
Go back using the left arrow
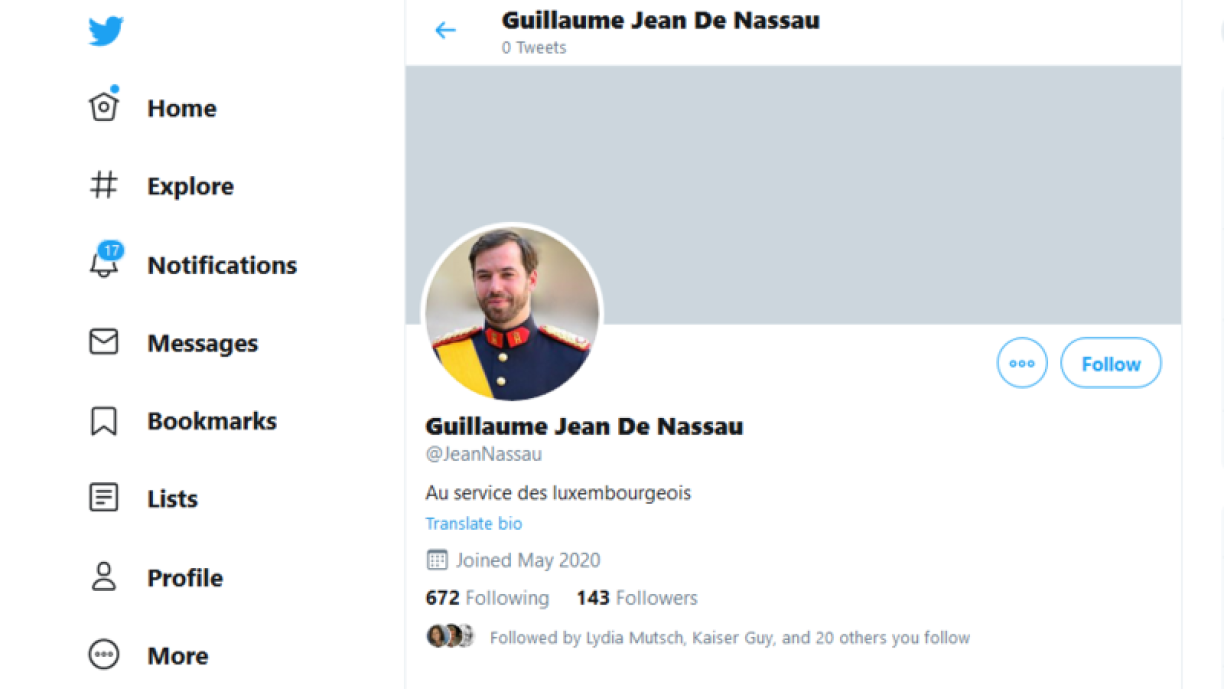click(445, 31)
